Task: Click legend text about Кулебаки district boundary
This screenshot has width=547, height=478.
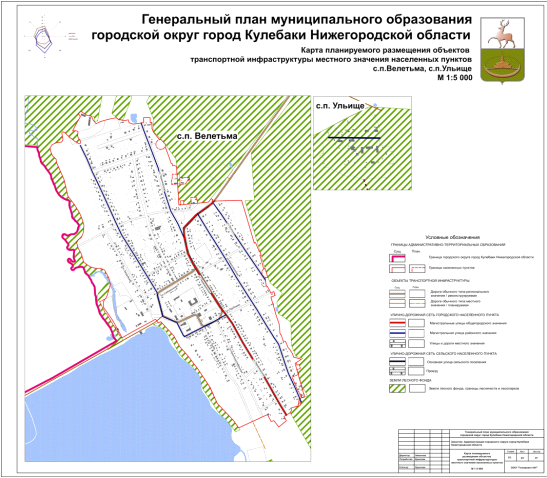Action: [x=481, y=257]
